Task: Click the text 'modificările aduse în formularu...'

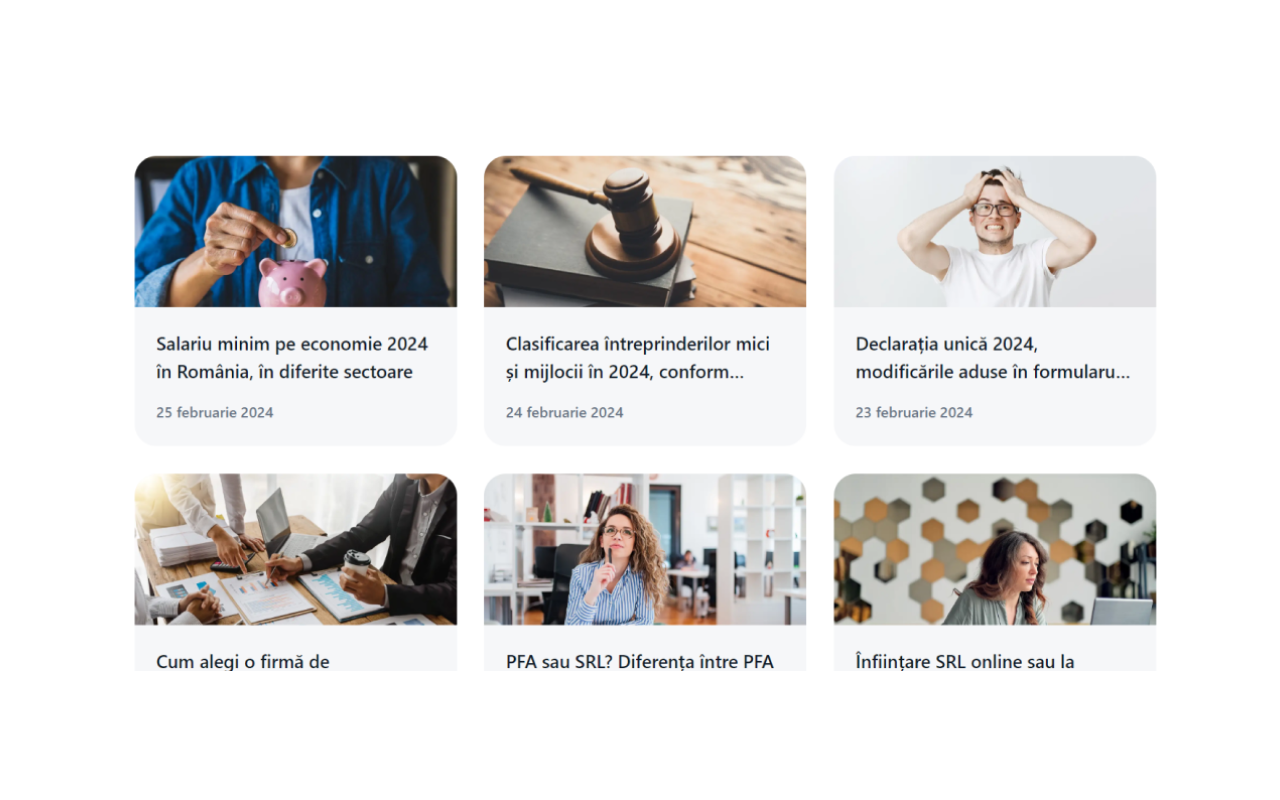Action: click(x=993, y=372)
